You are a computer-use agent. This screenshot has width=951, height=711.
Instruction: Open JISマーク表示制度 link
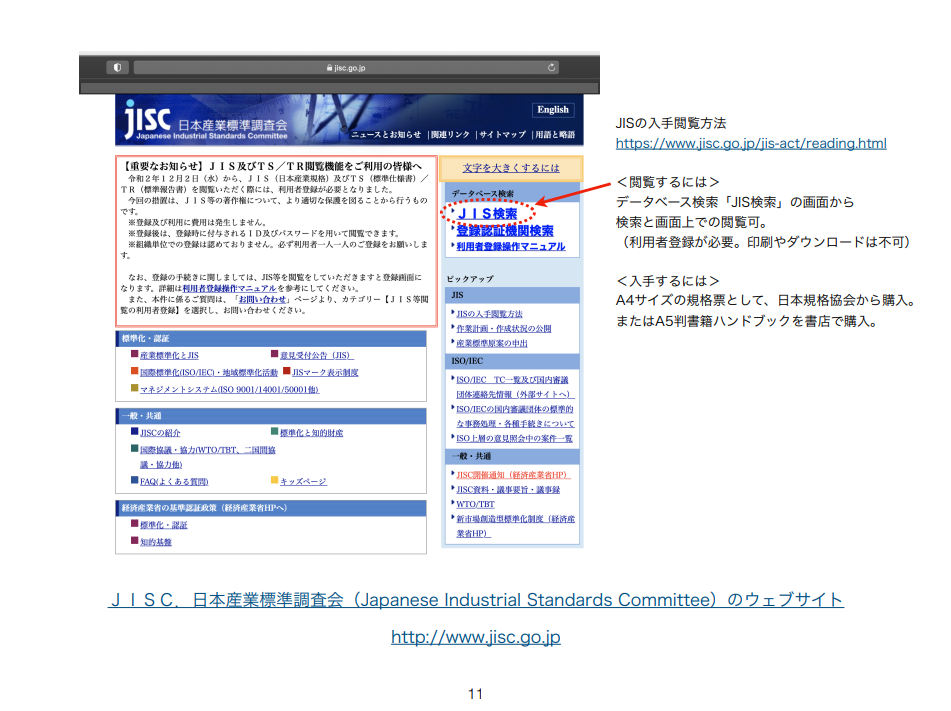pyautogui.click(x=325, y=372)
